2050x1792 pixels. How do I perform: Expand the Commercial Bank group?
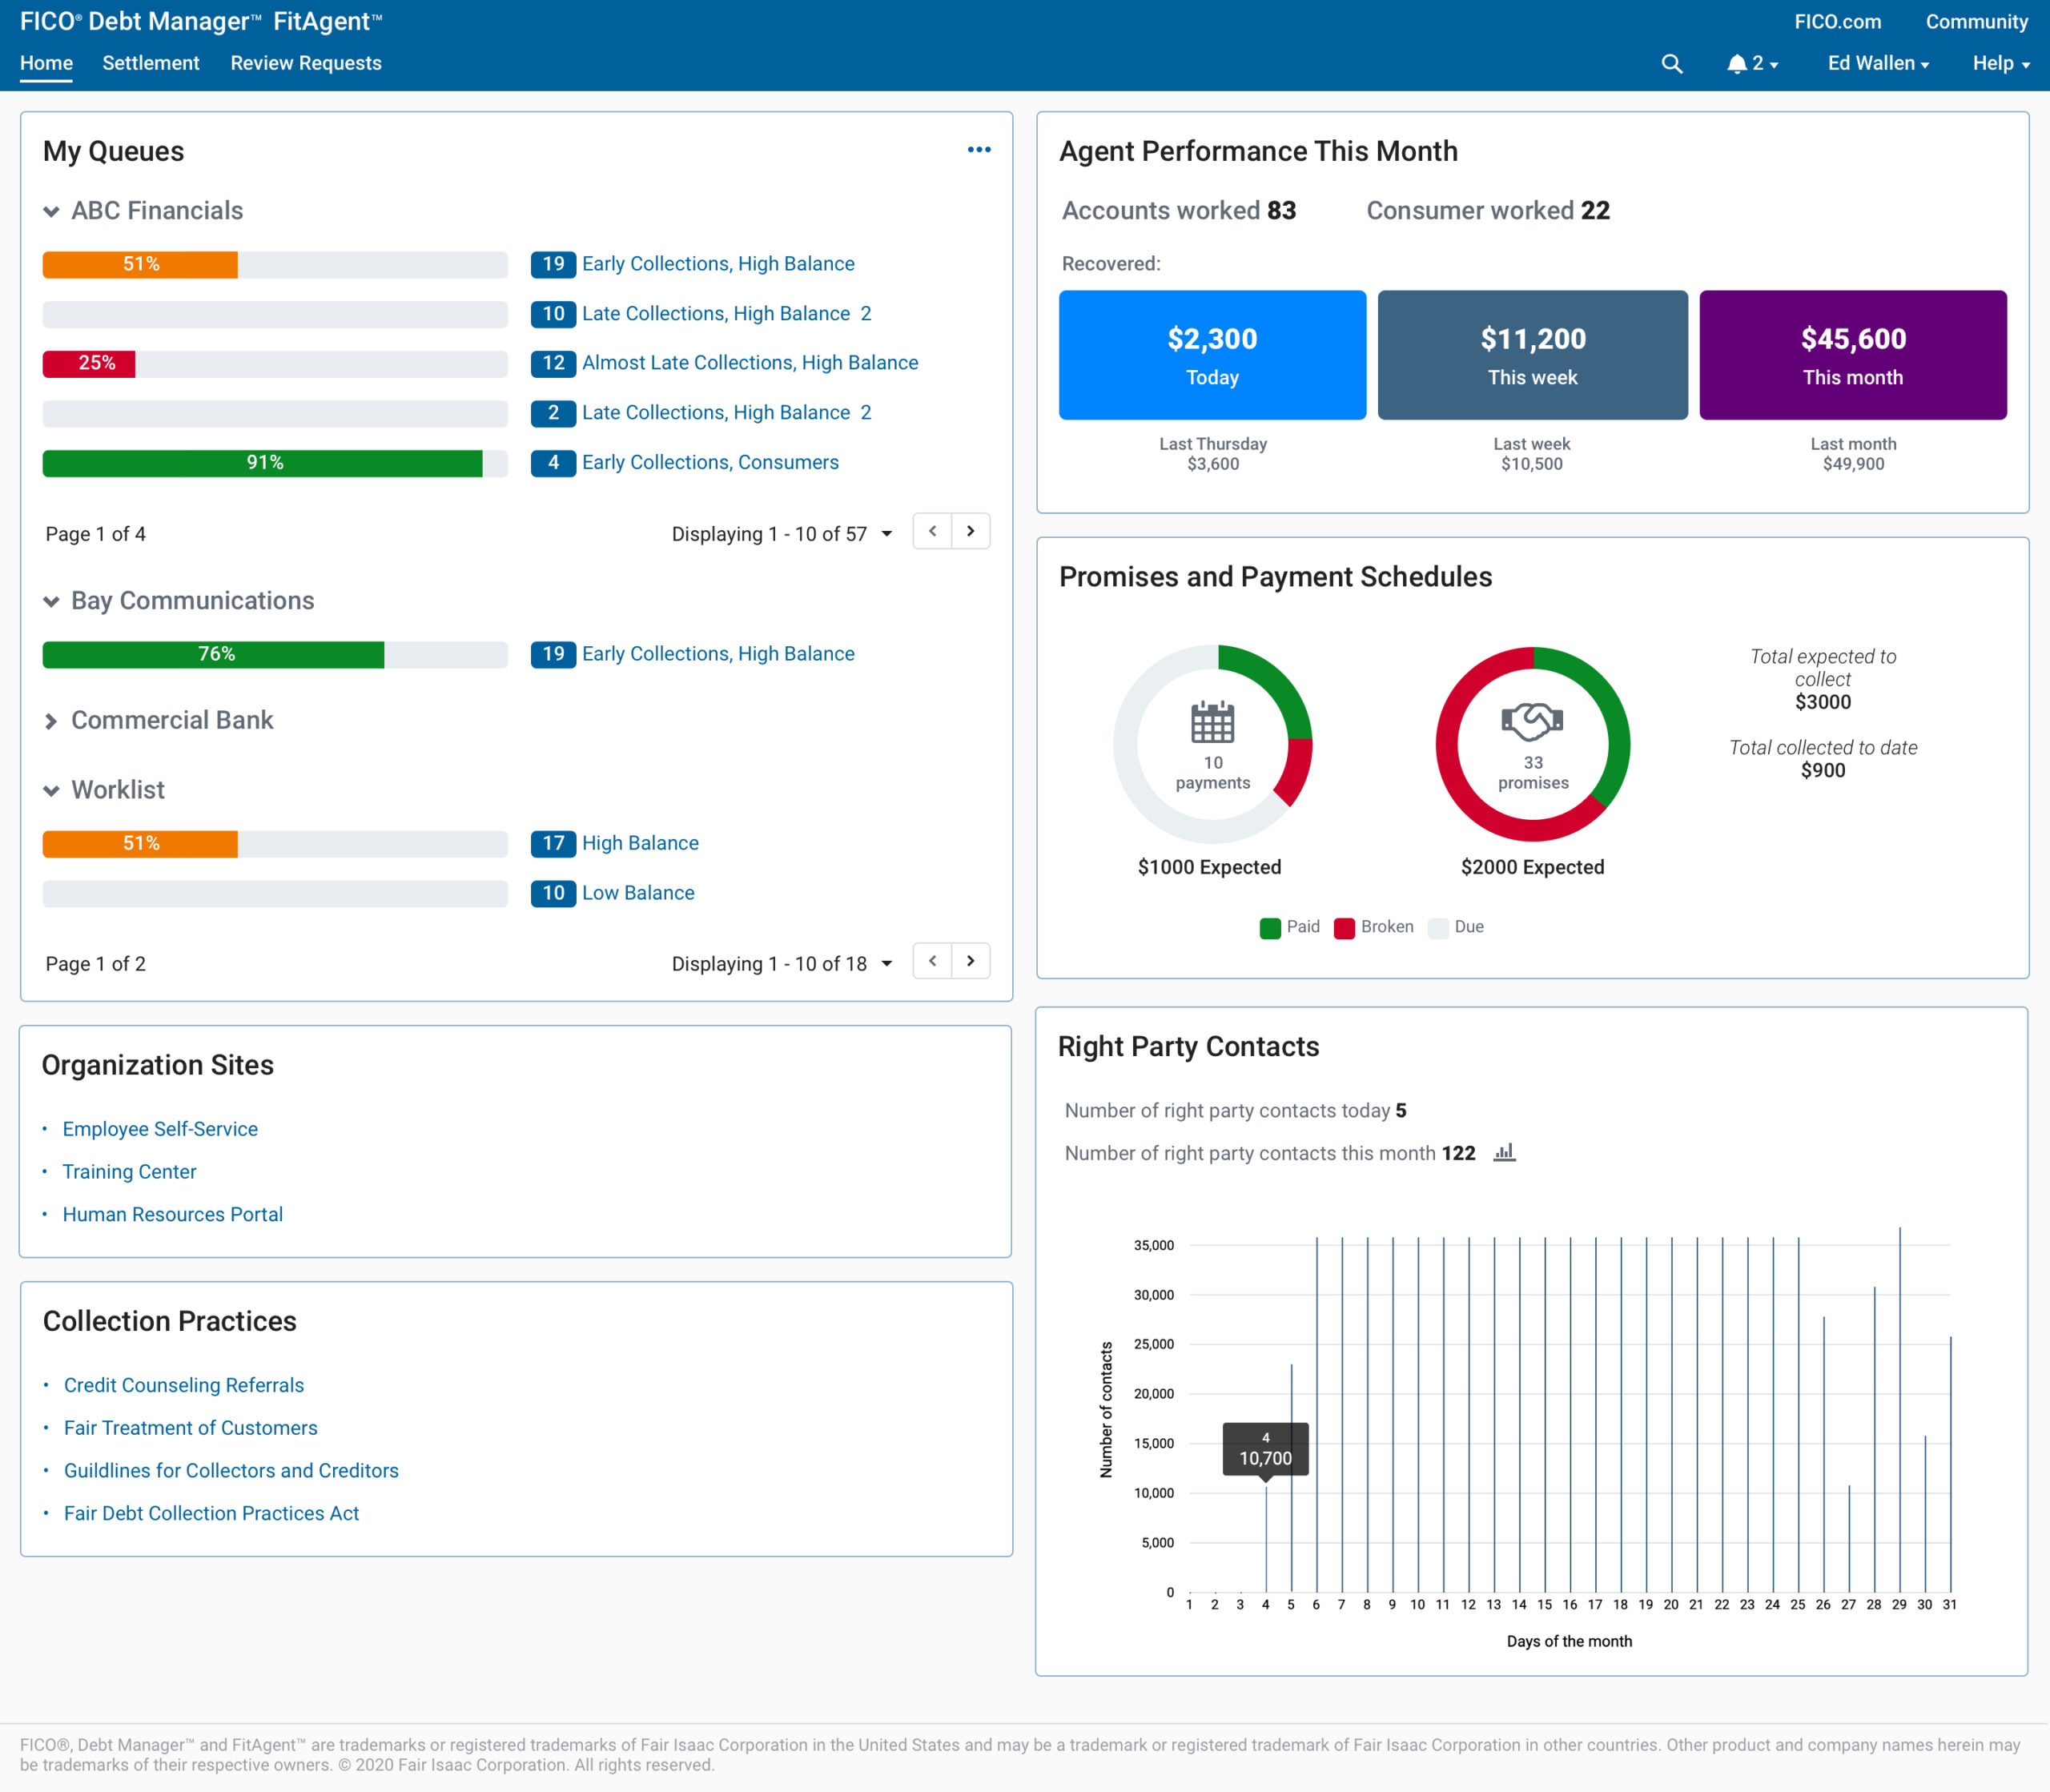point(51,721)
